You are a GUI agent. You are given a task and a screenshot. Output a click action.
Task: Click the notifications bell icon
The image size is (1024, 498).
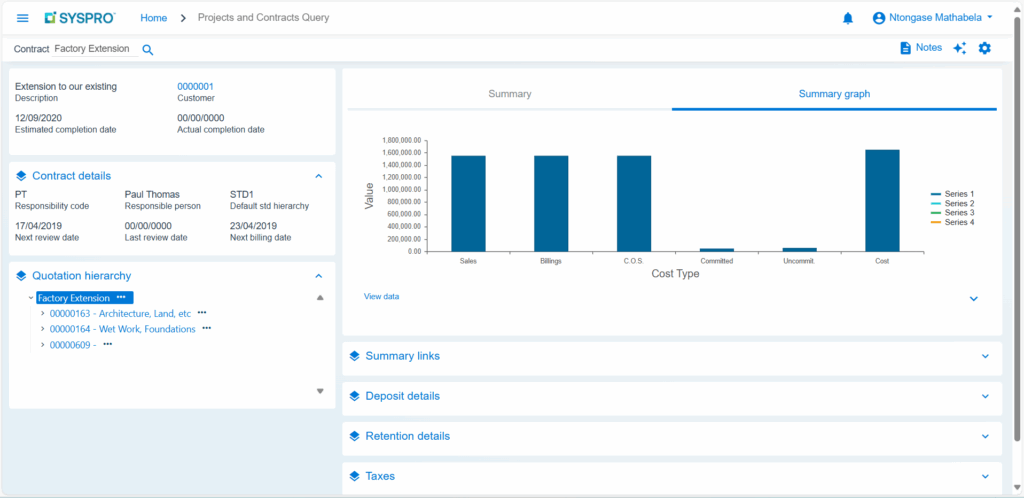pyautogui.click(x=848, y=18)
